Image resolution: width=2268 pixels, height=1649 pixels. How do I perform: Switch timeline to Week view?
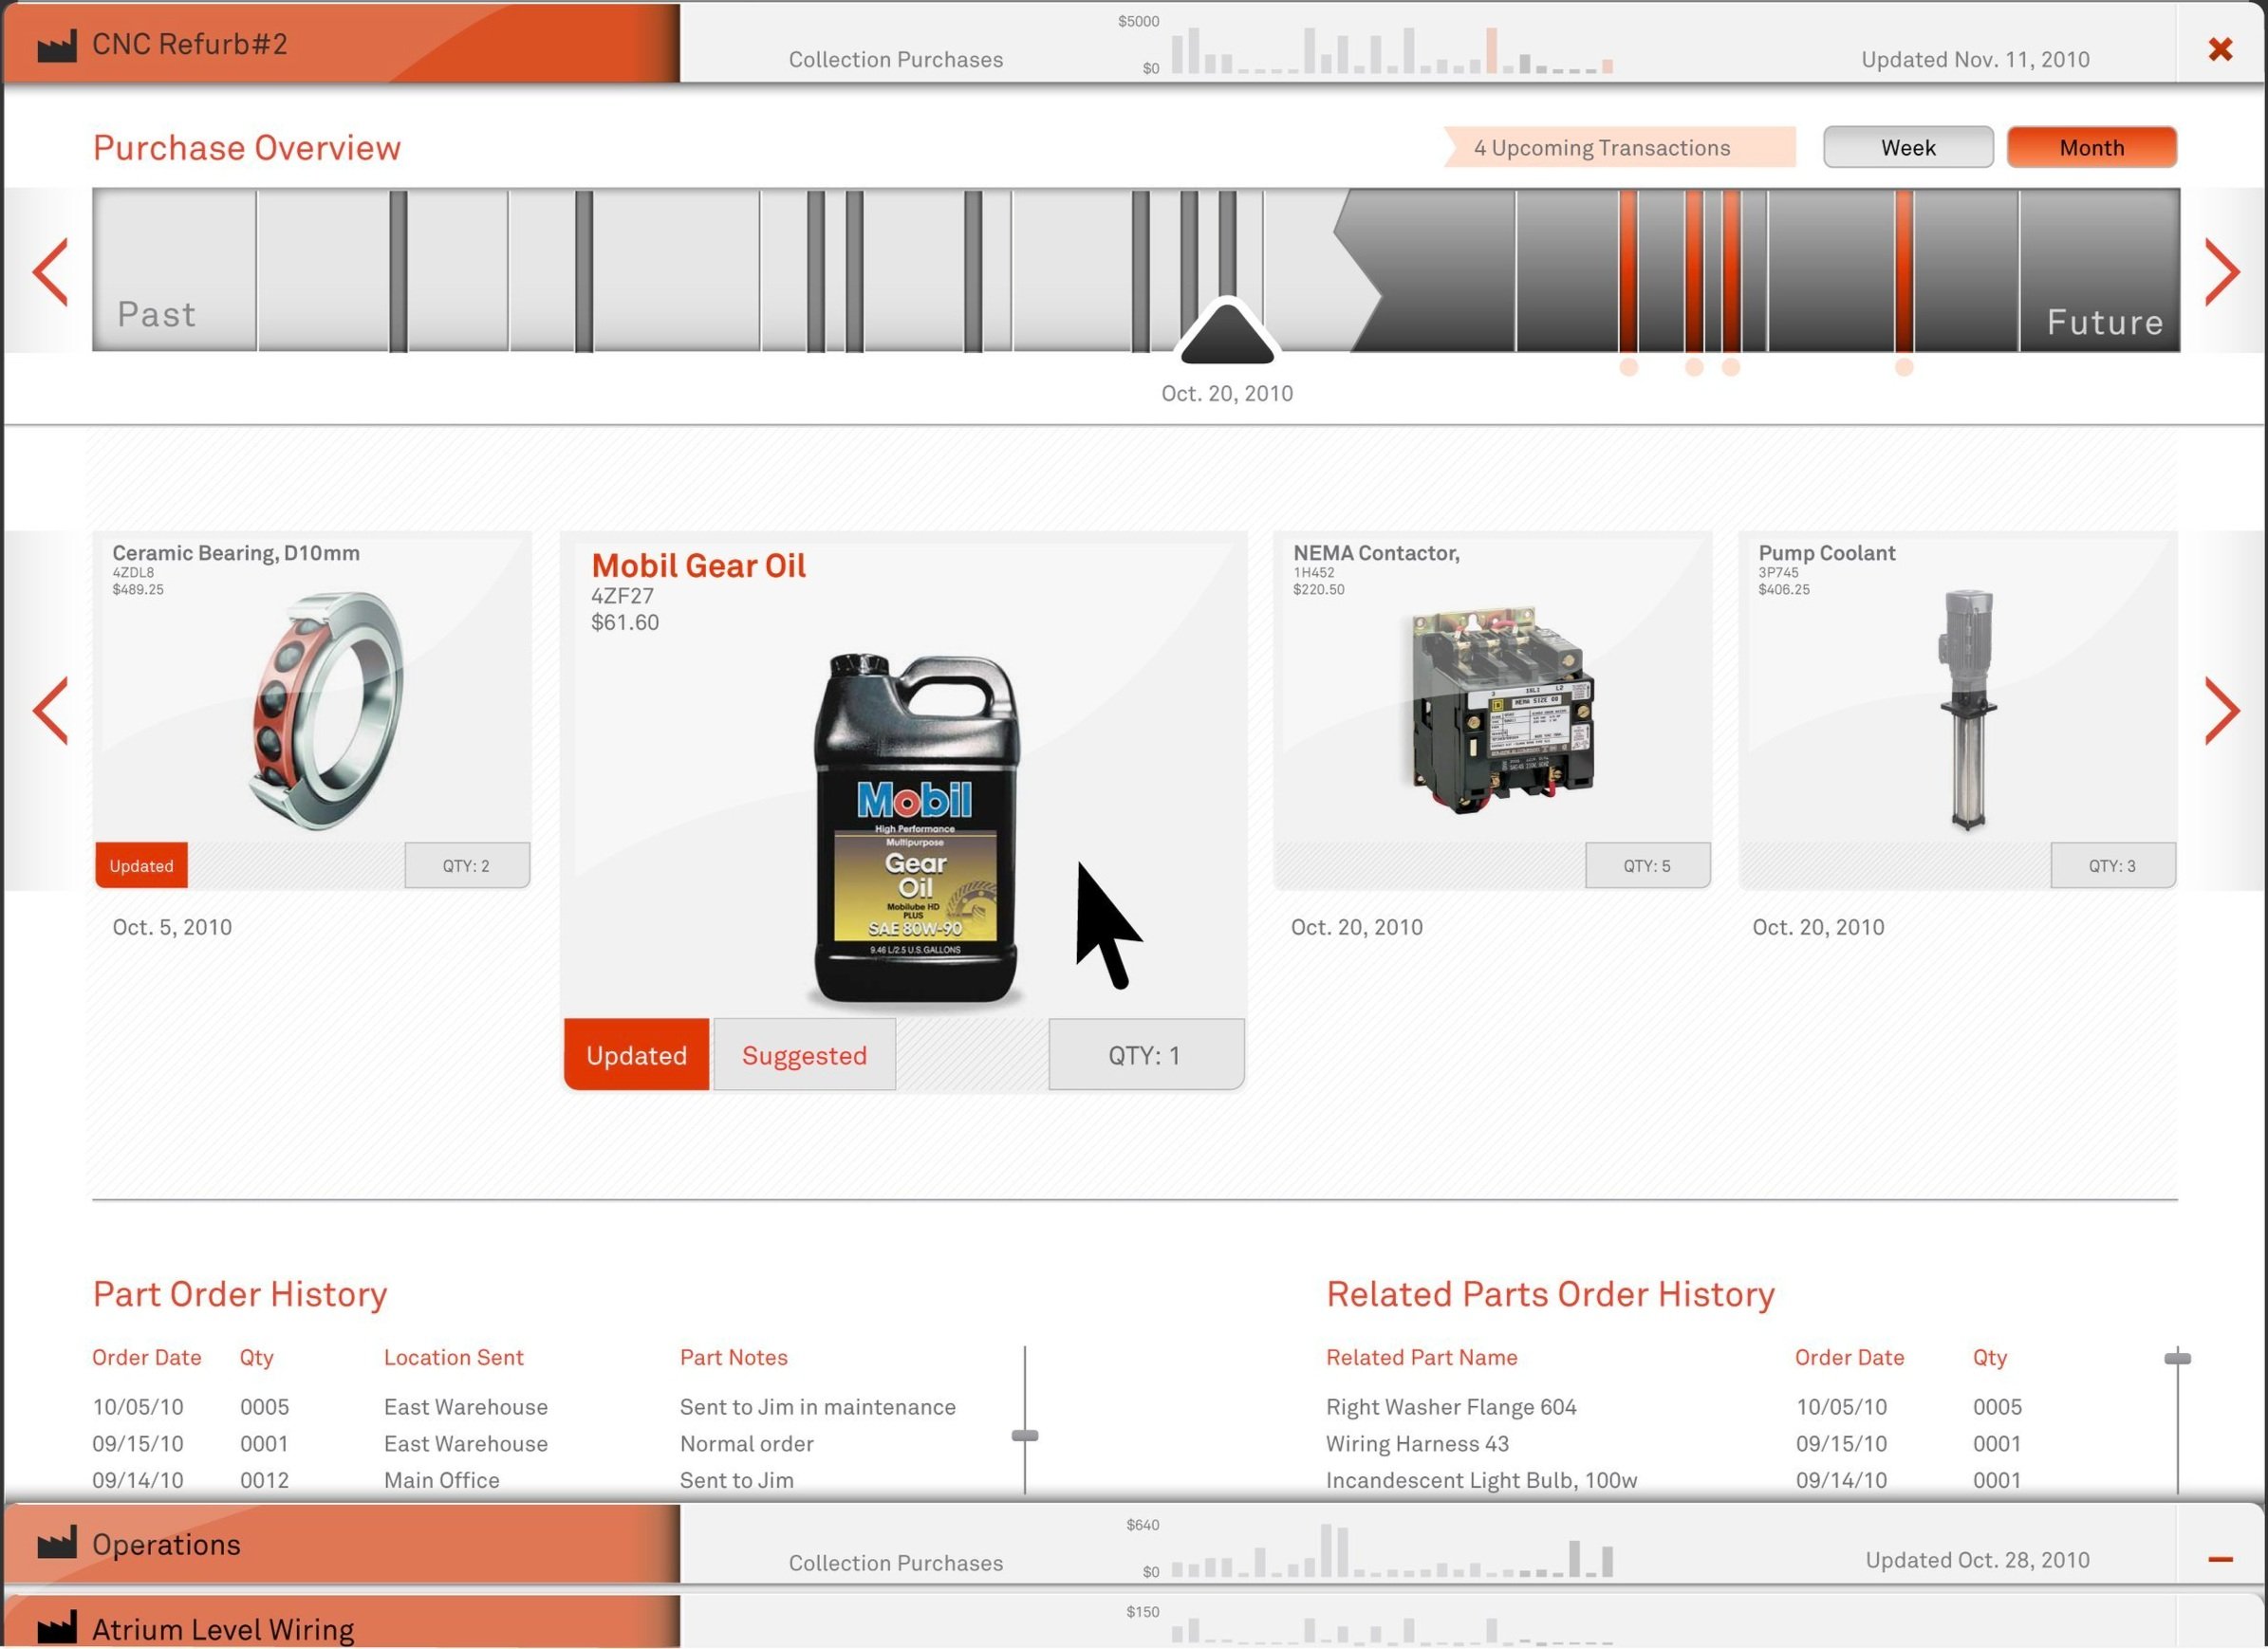tap(1908, 147)
